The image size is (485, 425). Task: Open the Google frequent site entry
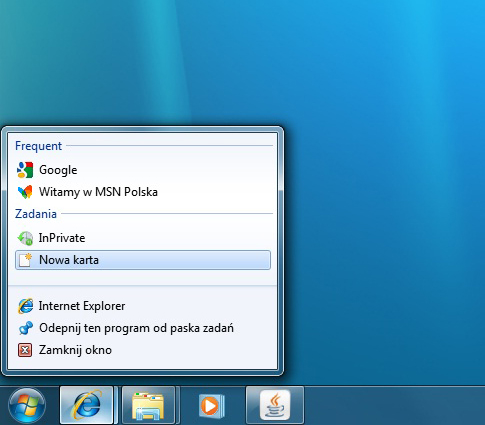pyautogui.click(x=143, y=170)
